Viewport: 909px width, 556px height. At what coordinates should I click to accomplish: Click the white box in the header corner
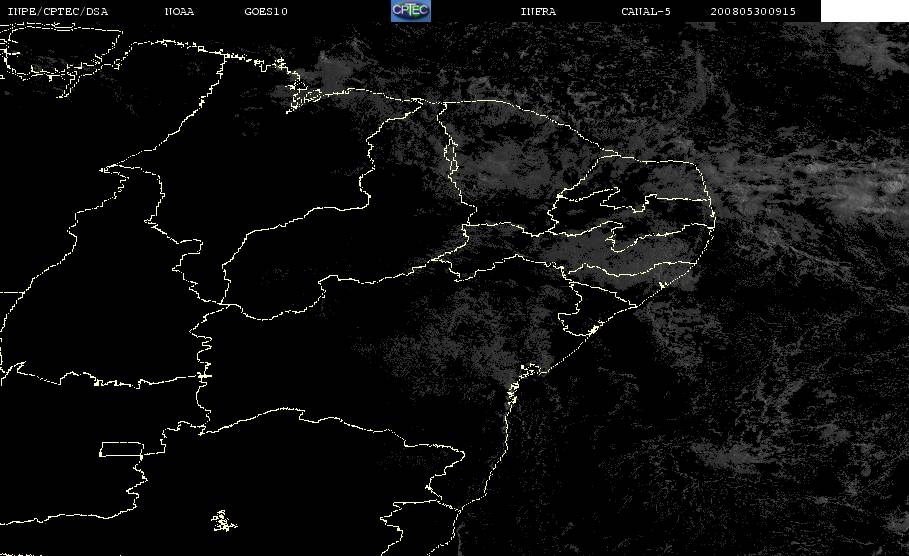tap(865, 11)
